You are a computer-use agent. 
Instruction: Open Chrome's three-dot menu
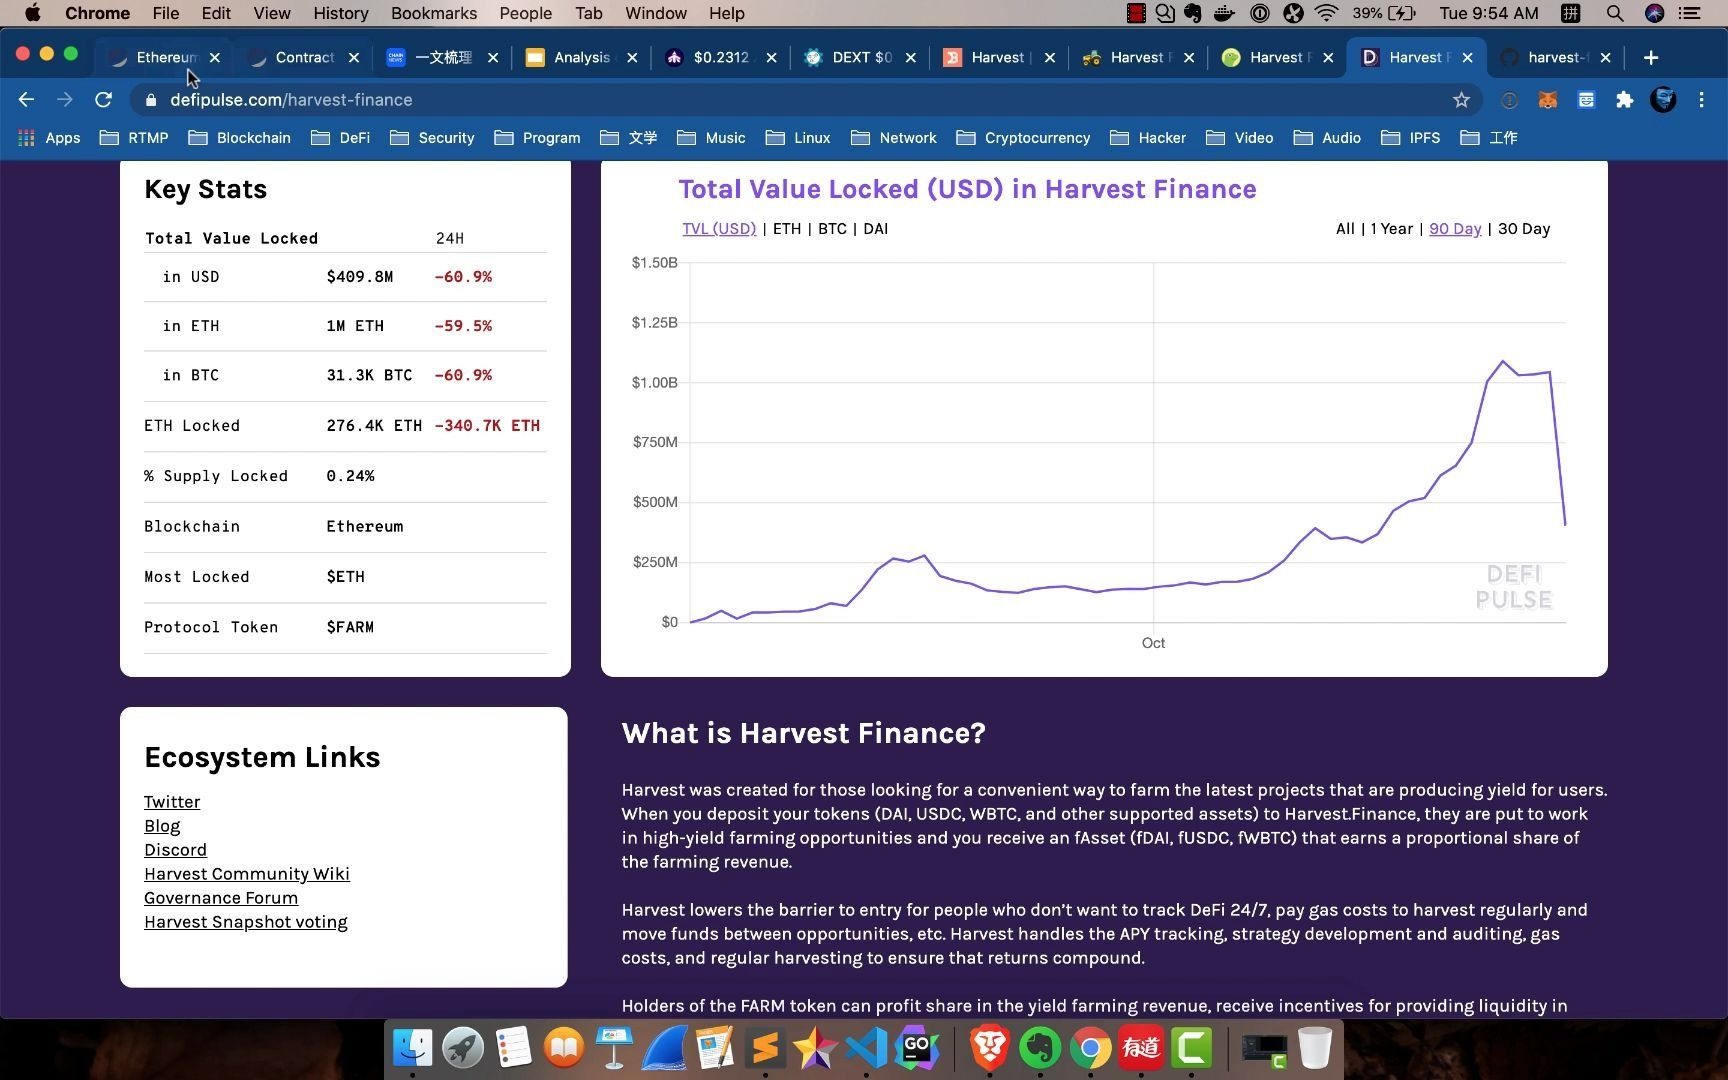[x=1701, y=100]
